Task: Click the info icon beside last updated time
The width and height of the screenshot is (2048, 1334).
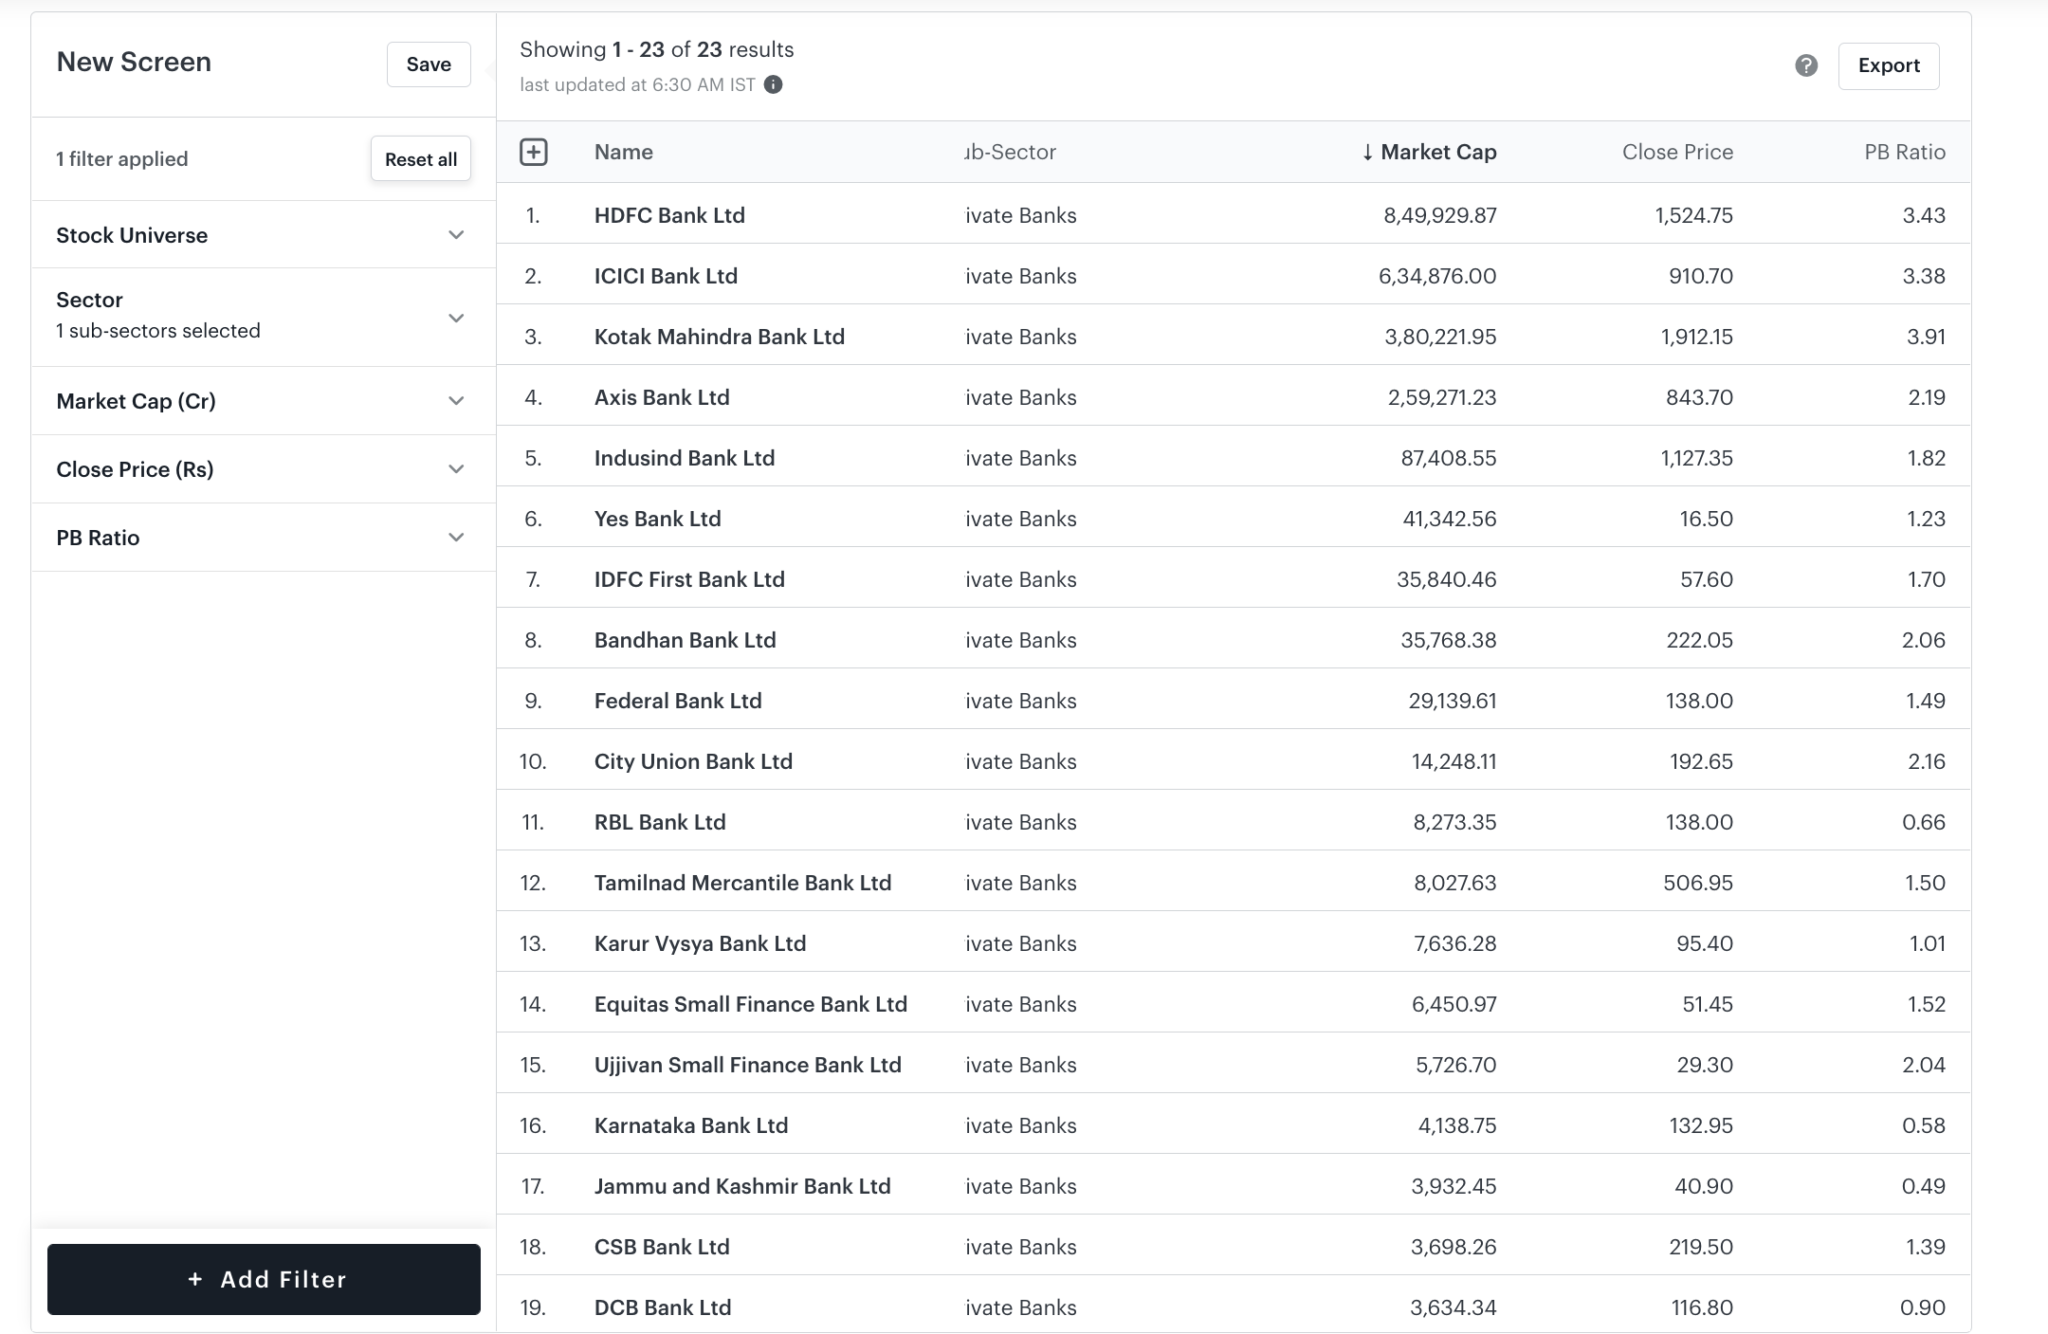Action: click(772, 85)
